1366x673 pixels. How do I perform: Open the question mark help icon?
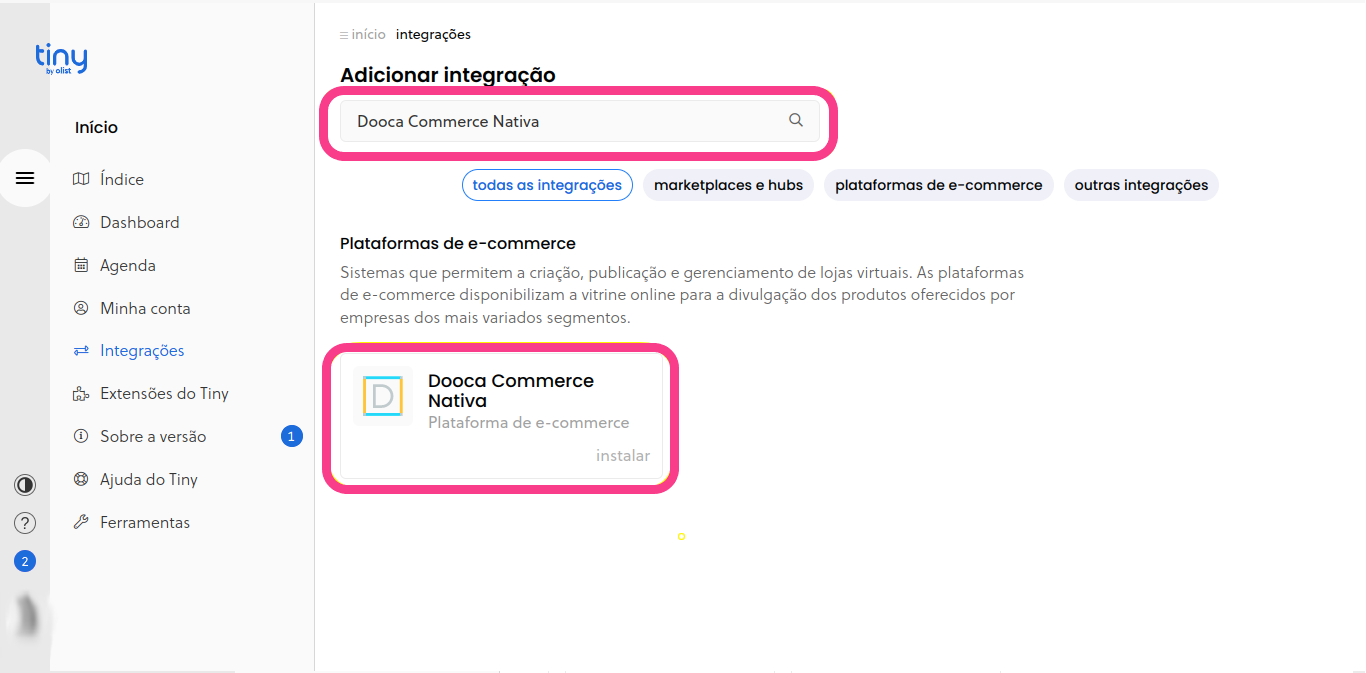point(25,523)
